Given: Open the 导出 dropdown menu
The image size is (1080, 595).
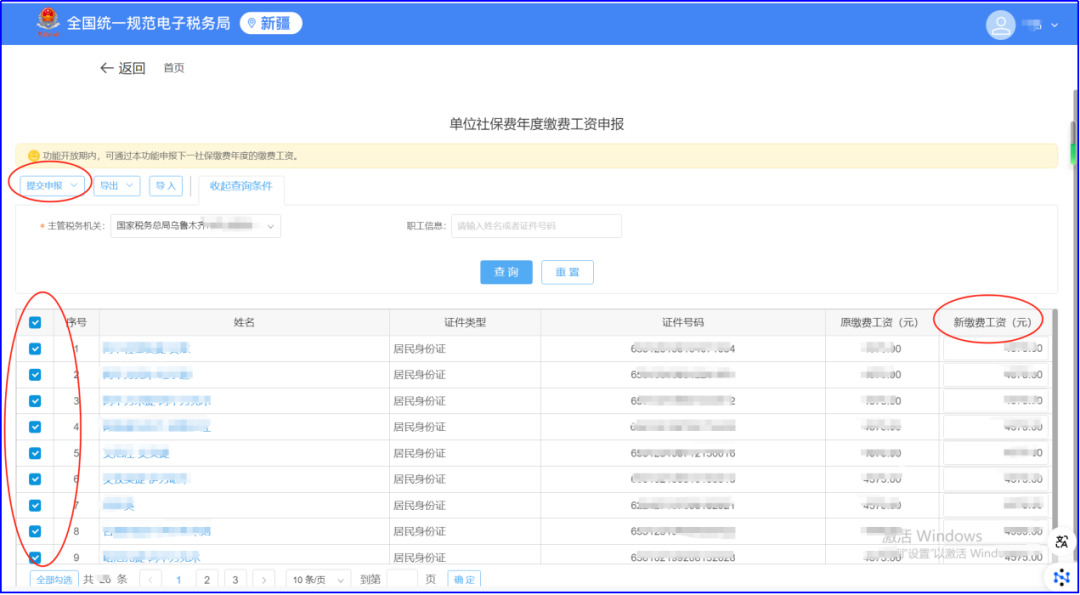Looking at the screenshot, I should pyautogui.click(x=117, y=186).
